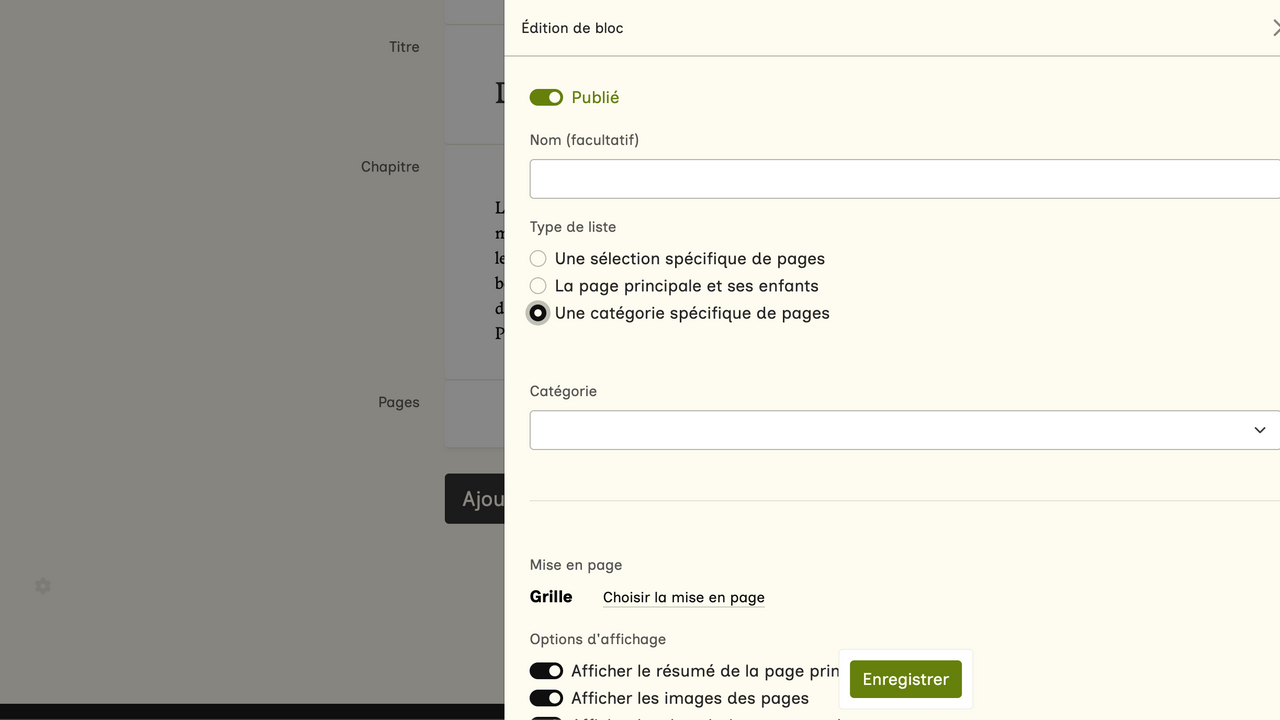
Task: Open Choisir la mise en page link
Action: [683, 597]
